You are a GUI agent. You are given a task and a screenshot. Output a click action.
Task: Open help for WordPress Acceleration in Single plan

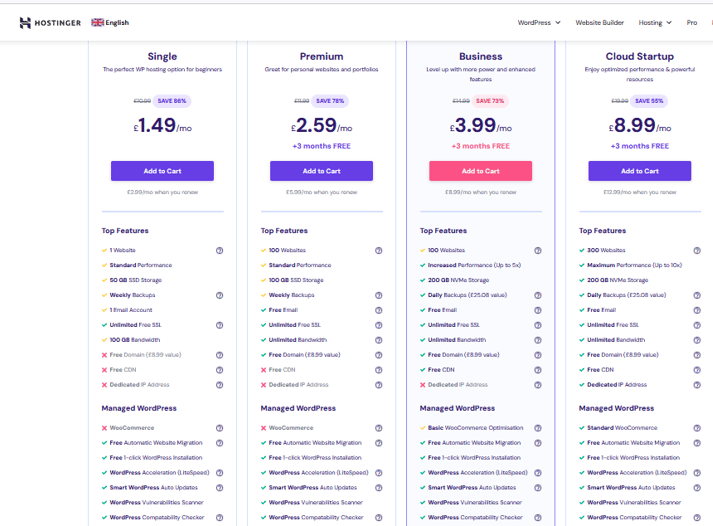(x=220, y=473)
